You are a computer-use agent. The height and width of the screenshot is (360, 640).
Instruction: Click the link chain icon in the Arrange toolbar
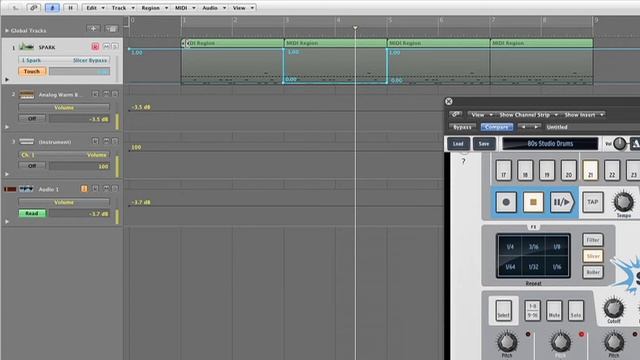(34, 7)
